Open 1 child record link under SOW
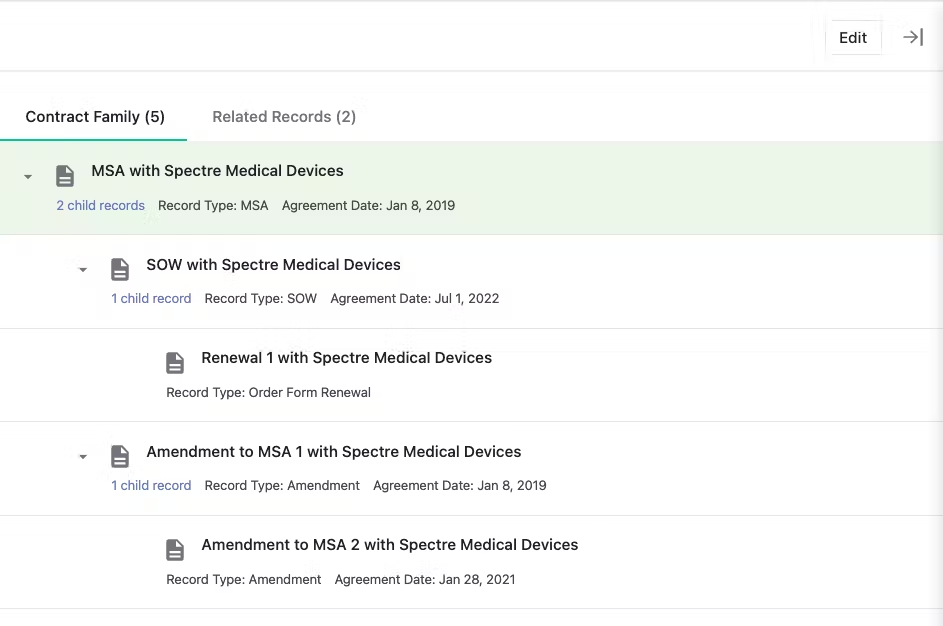This screenshot has width=943, height=626. click(x=151, y=299)
